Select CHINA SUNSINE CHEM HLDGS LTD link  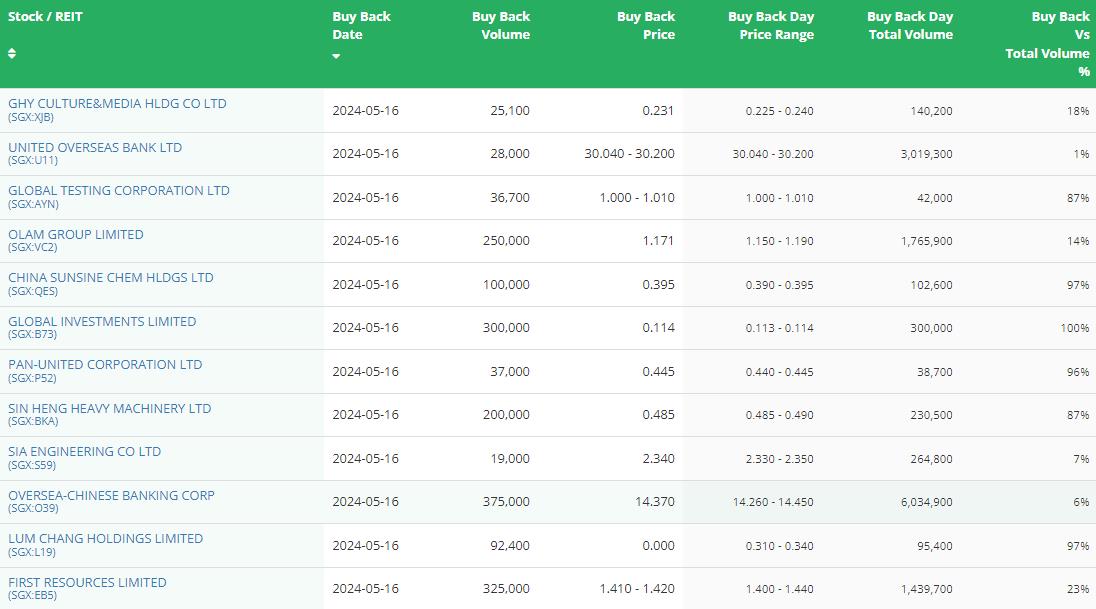111,278
